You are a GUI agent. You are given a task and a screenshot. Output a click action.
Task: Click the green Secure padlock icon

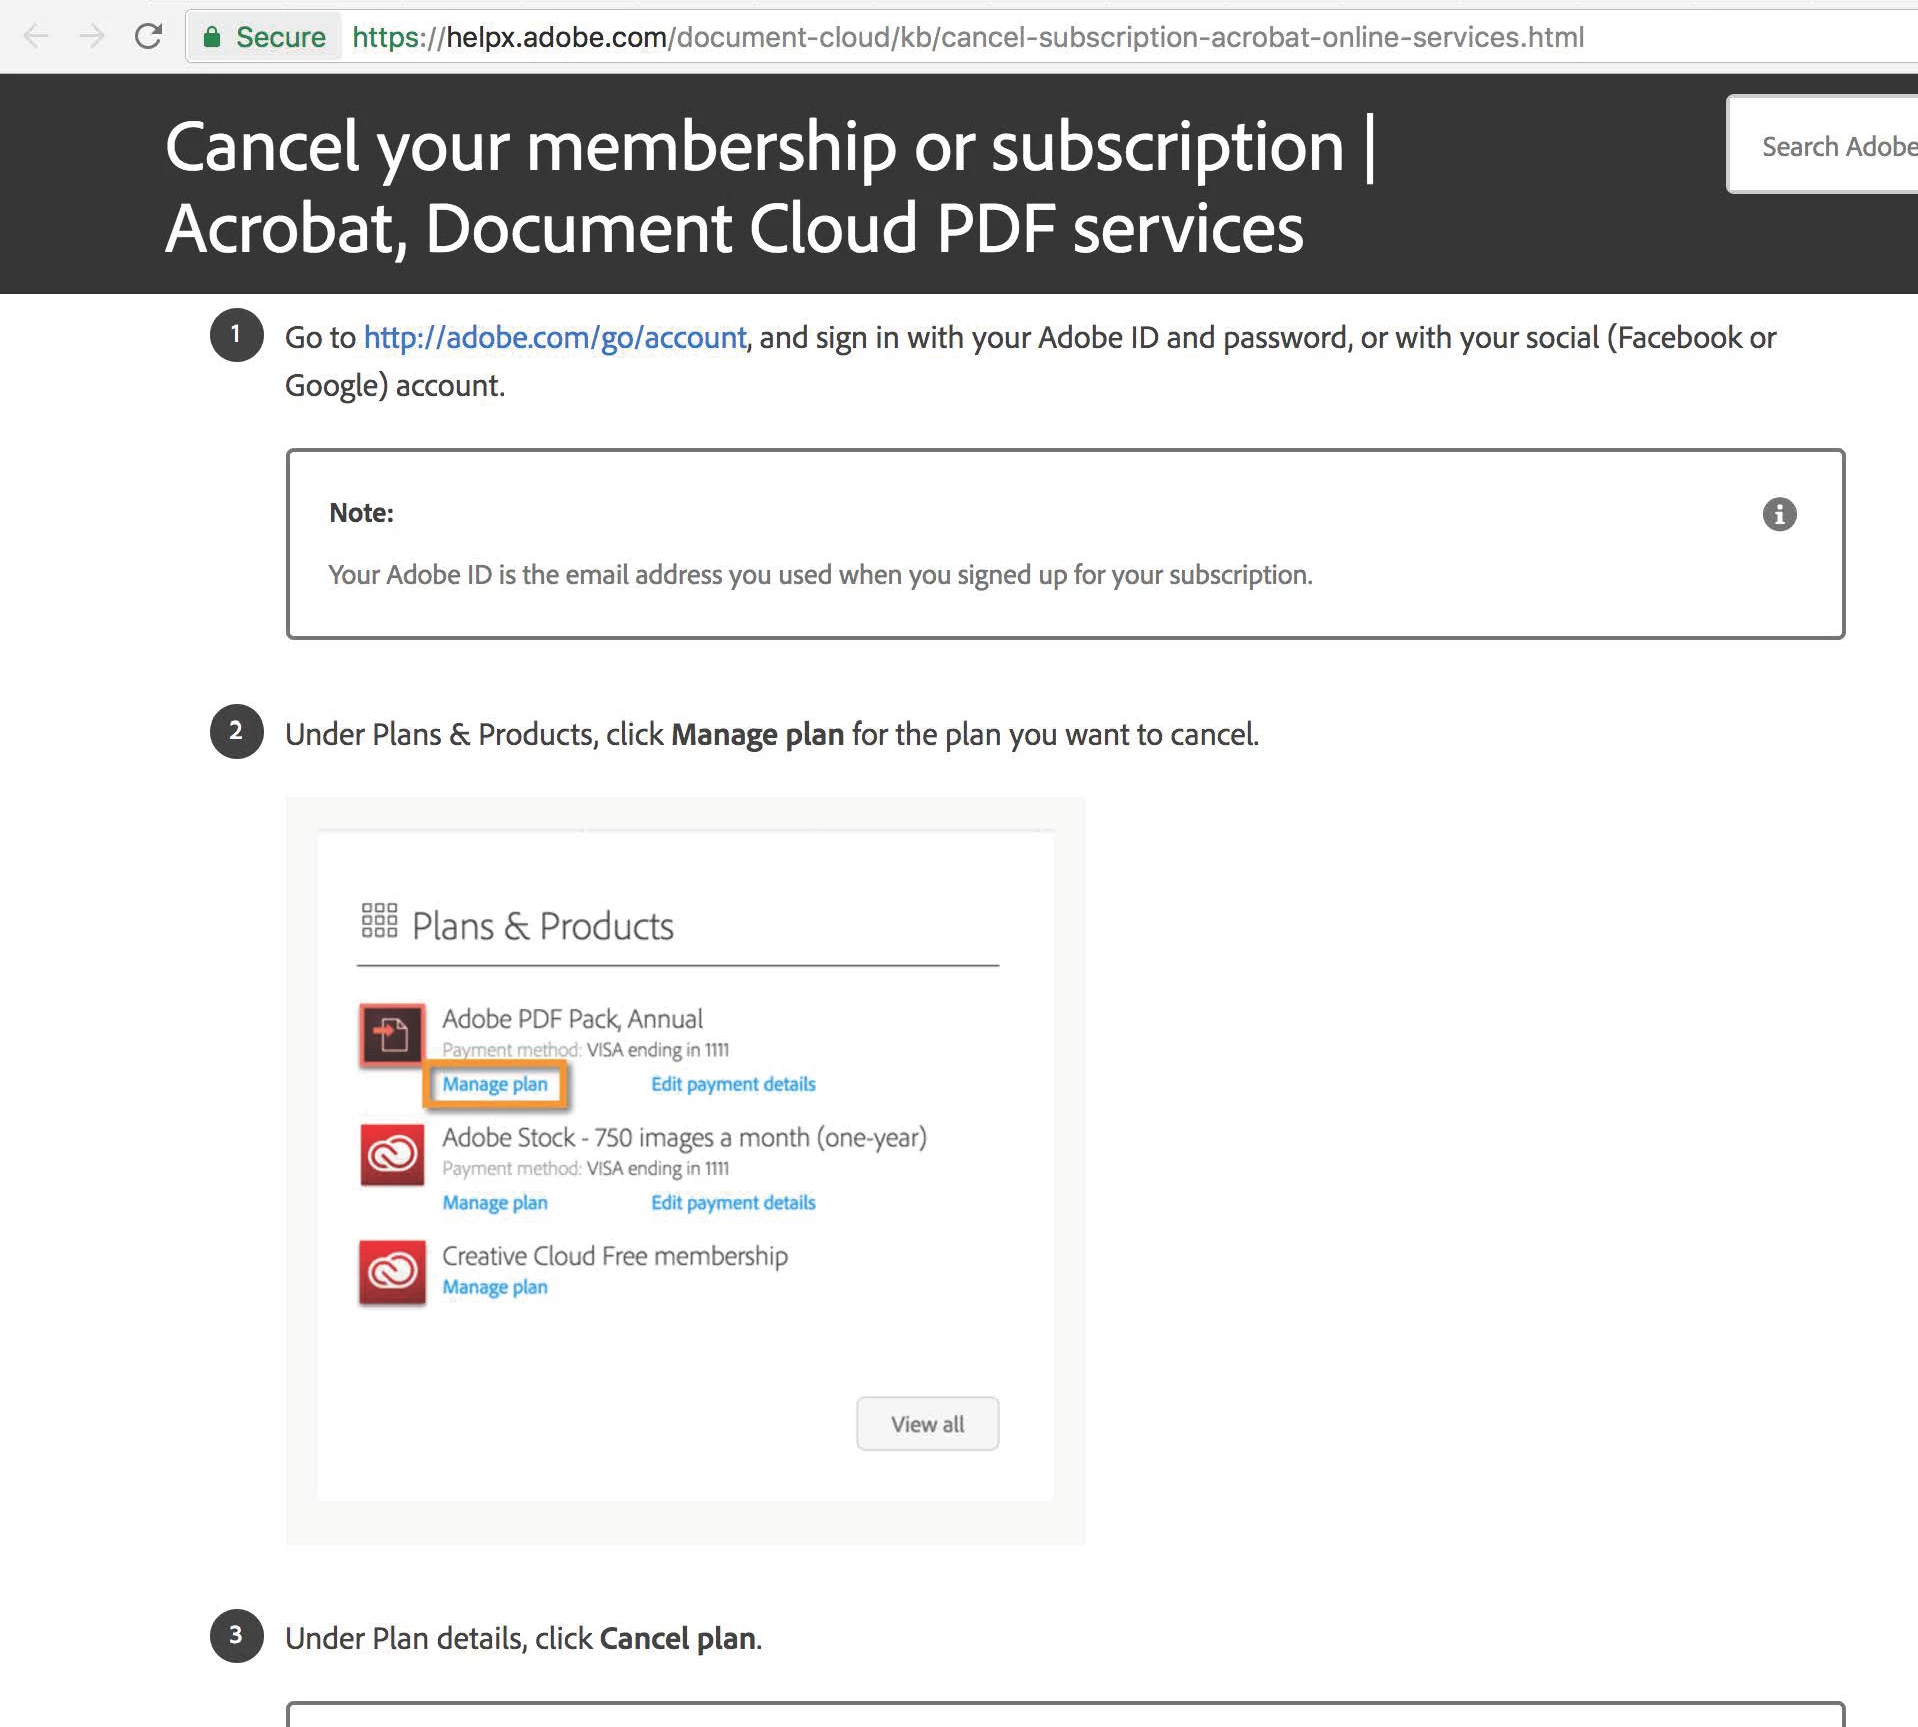pyautogui.click(x=211, y=38)
